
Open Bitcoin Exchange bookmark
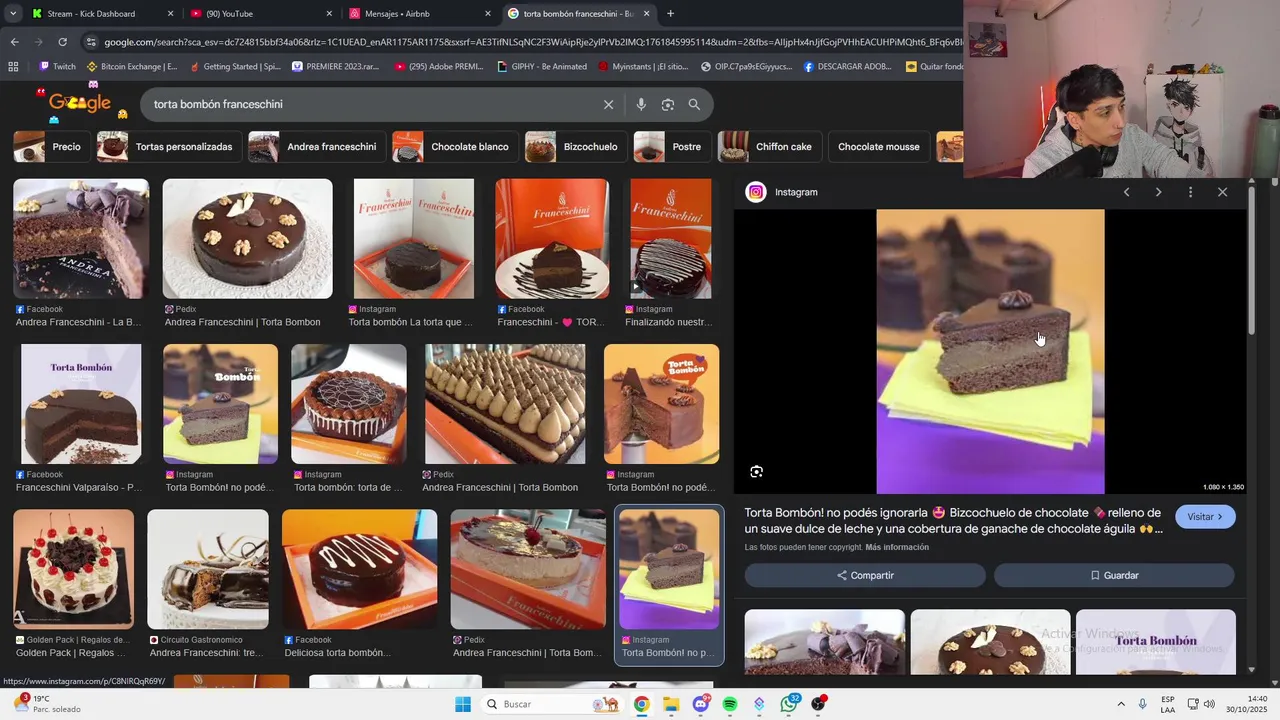click(x=132, y=67)
